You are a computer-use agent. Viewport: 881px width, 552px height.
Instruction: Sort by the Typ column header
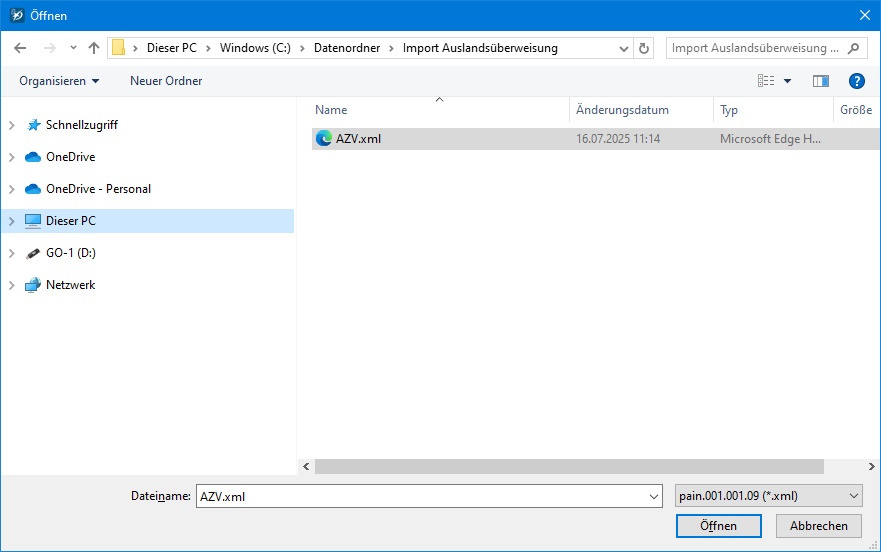point(773,110)
